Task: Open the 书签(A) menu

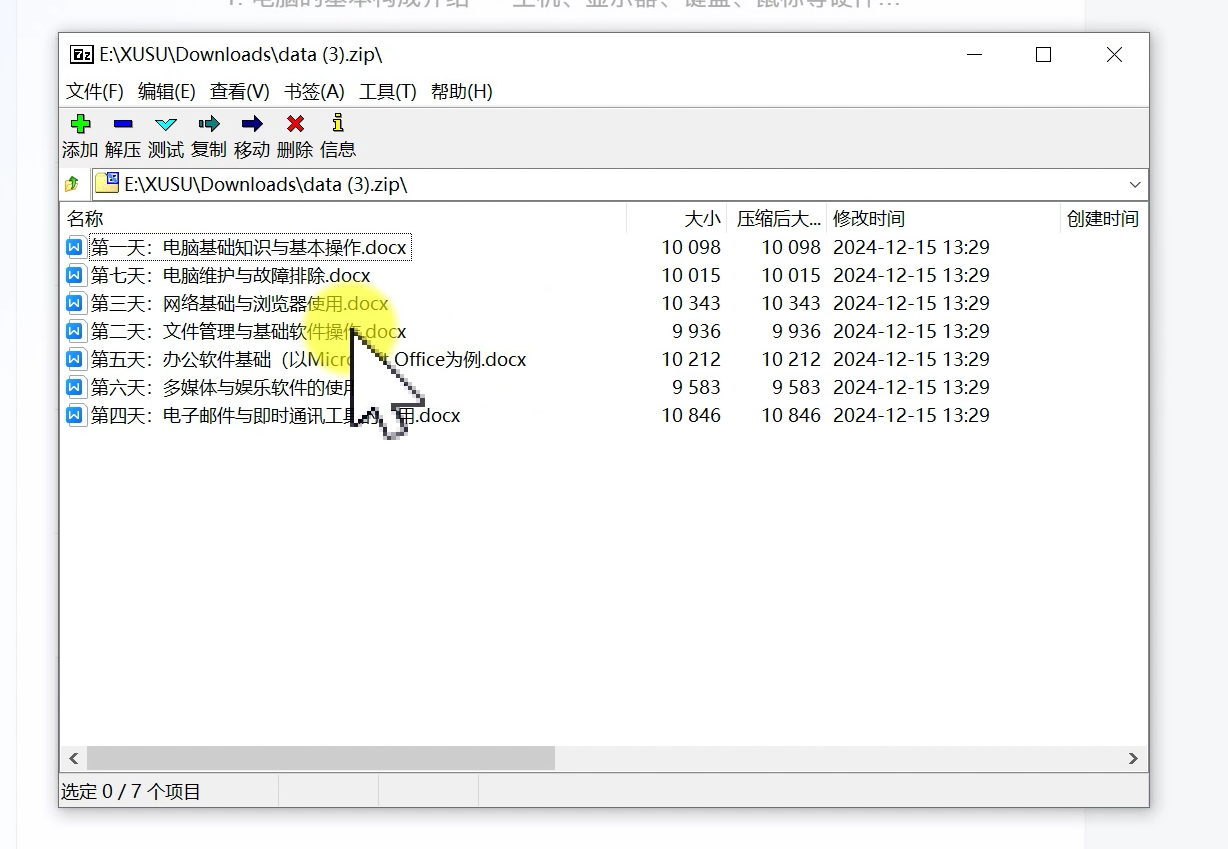Action: (x=314, y=92)
